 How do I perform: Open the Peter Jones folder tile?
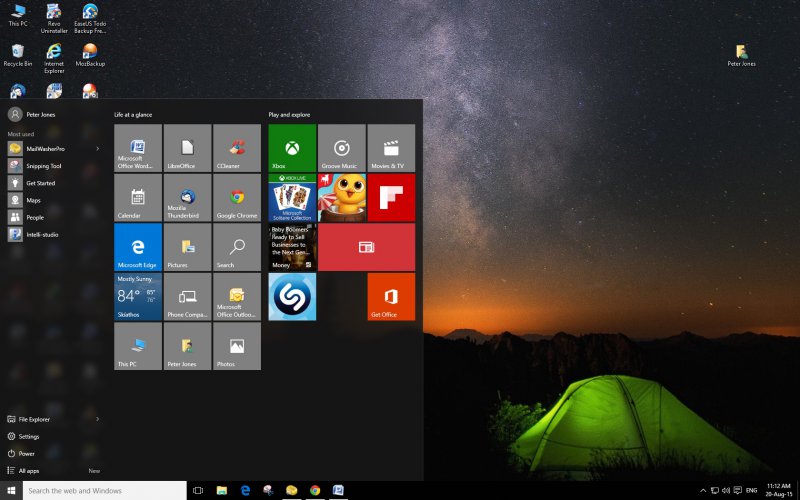click(187, 346)
